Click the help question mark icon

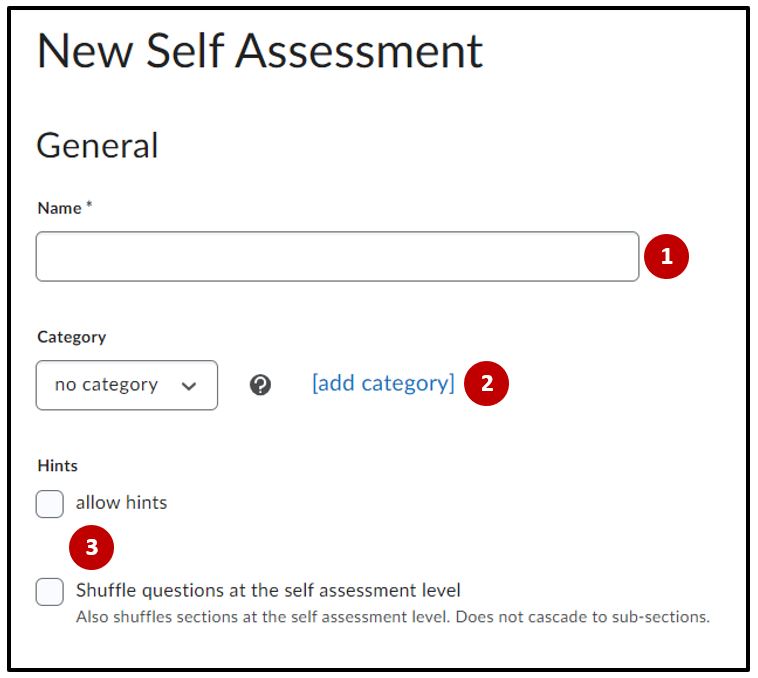(260, 385)
